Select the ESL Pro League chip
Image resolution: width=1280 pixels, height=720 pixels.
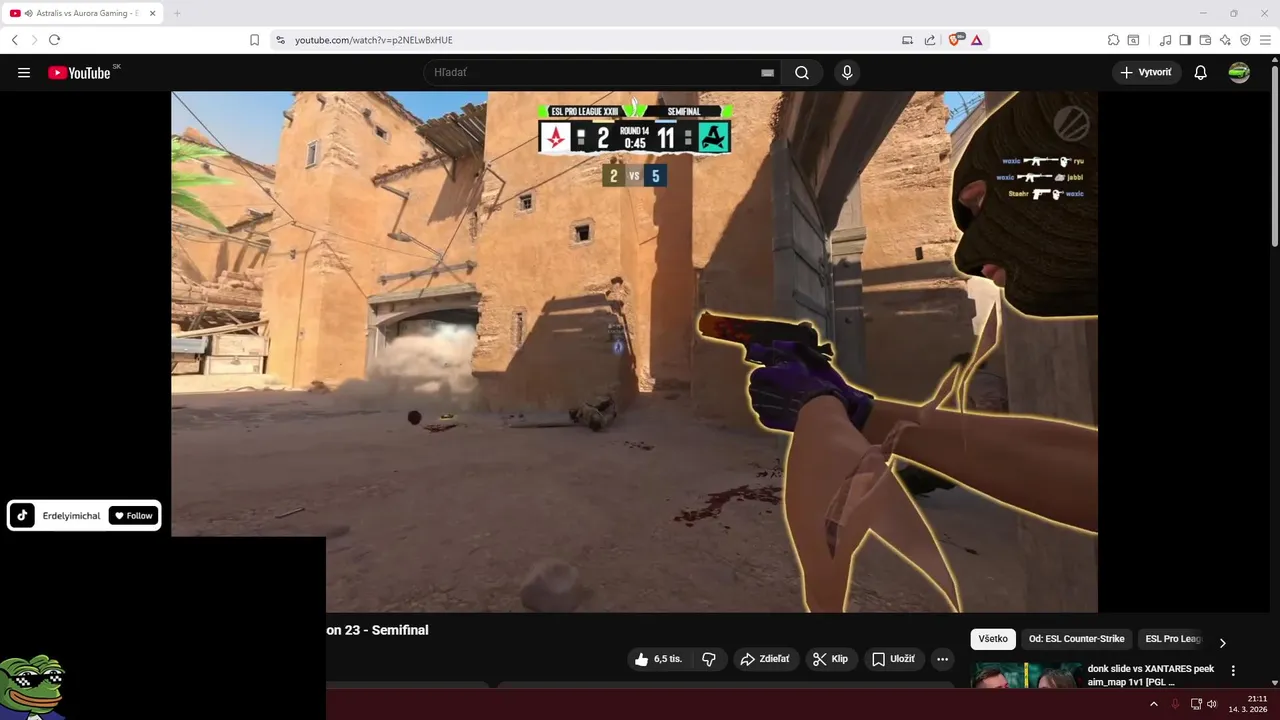tap(1172, 639)
